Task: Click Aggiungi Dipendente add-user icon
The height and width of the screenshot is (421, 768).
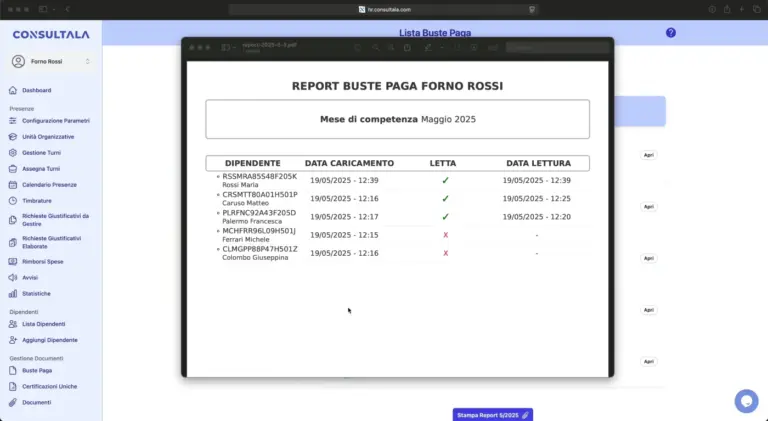Action: 13,340
